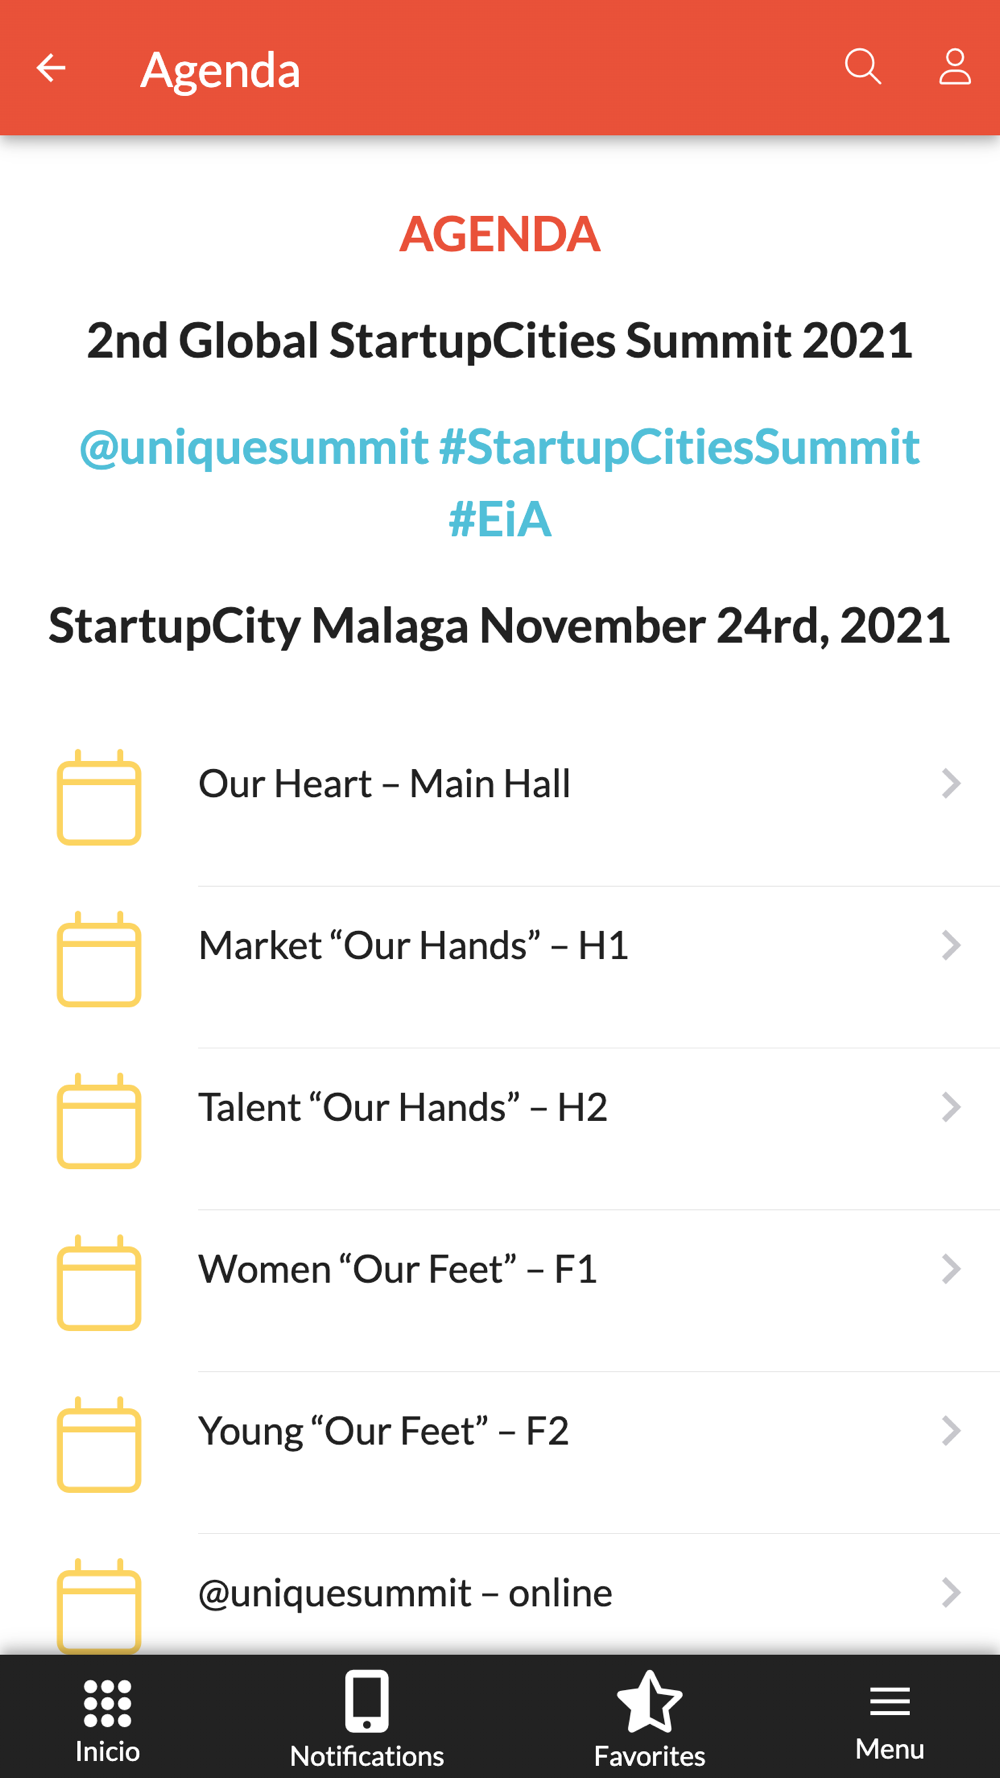Tap calendar icon beside Market "Our Hands" – H1
The width and height of the screenshot is (1000, 1778).
tap(99, 959)
